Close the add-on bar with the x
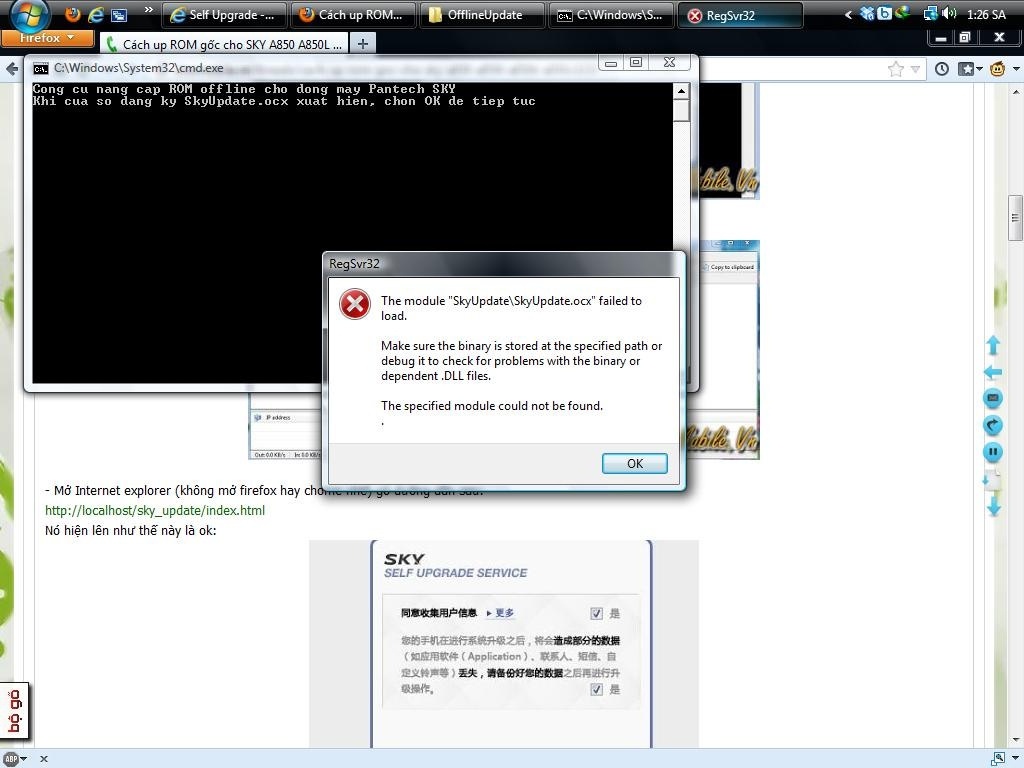This screenshot has width=1024, height=768. [x=44, y=759]
